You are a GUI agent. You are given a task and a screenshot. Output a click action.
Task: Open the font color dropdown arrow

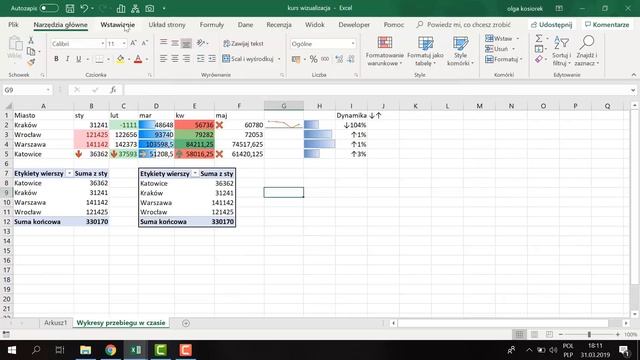147,60
